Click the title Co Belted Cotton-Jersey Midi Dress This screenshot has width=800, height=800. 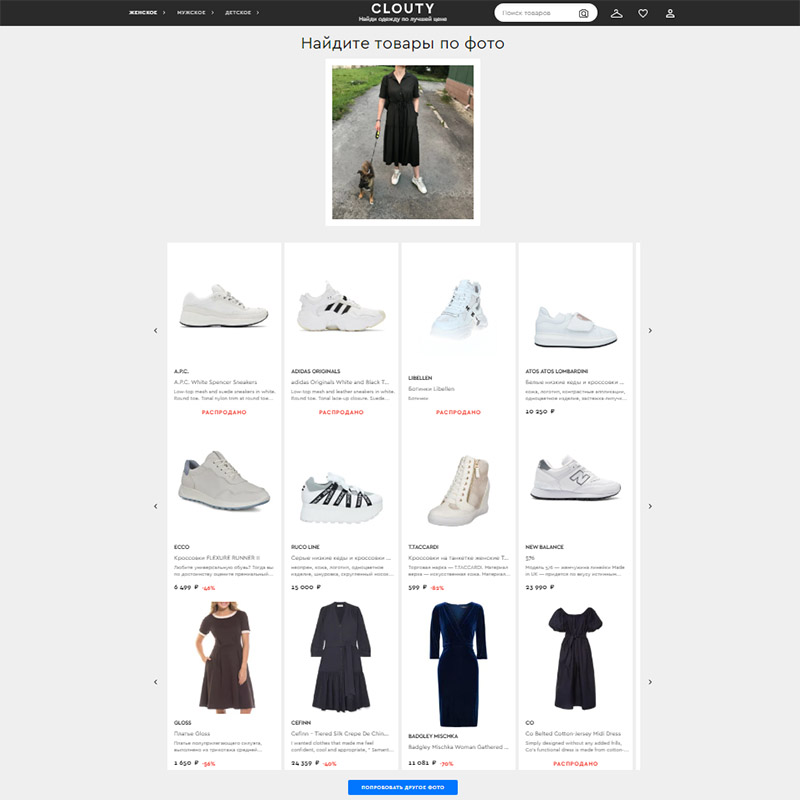573,734
